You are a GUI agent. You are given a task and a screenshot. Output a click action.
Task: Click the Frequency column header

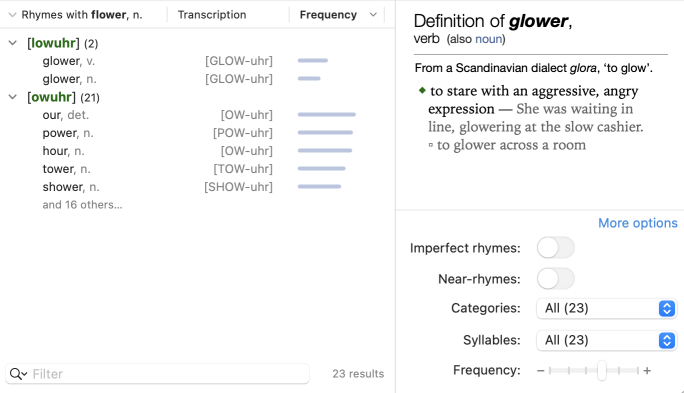click(328, 15)
